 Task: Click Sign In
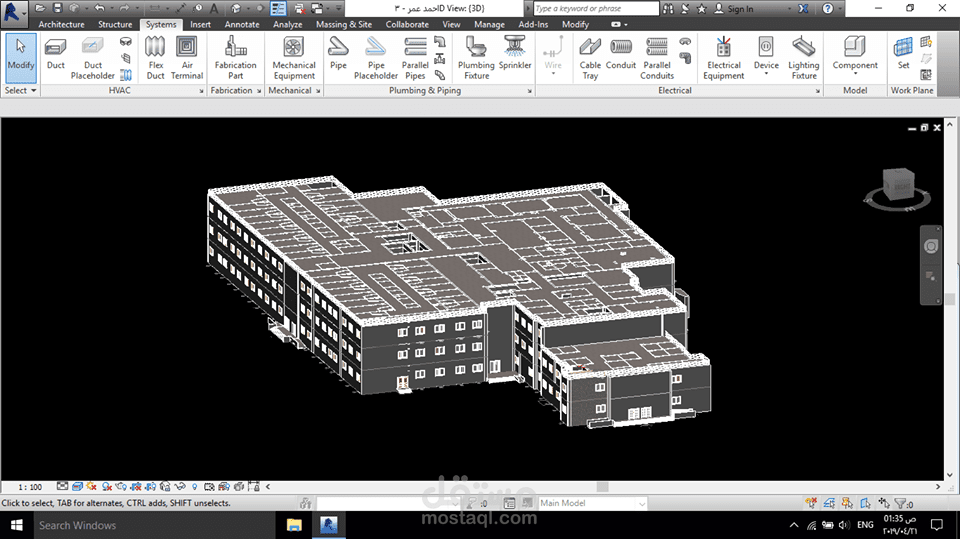(x=733, y=9)
